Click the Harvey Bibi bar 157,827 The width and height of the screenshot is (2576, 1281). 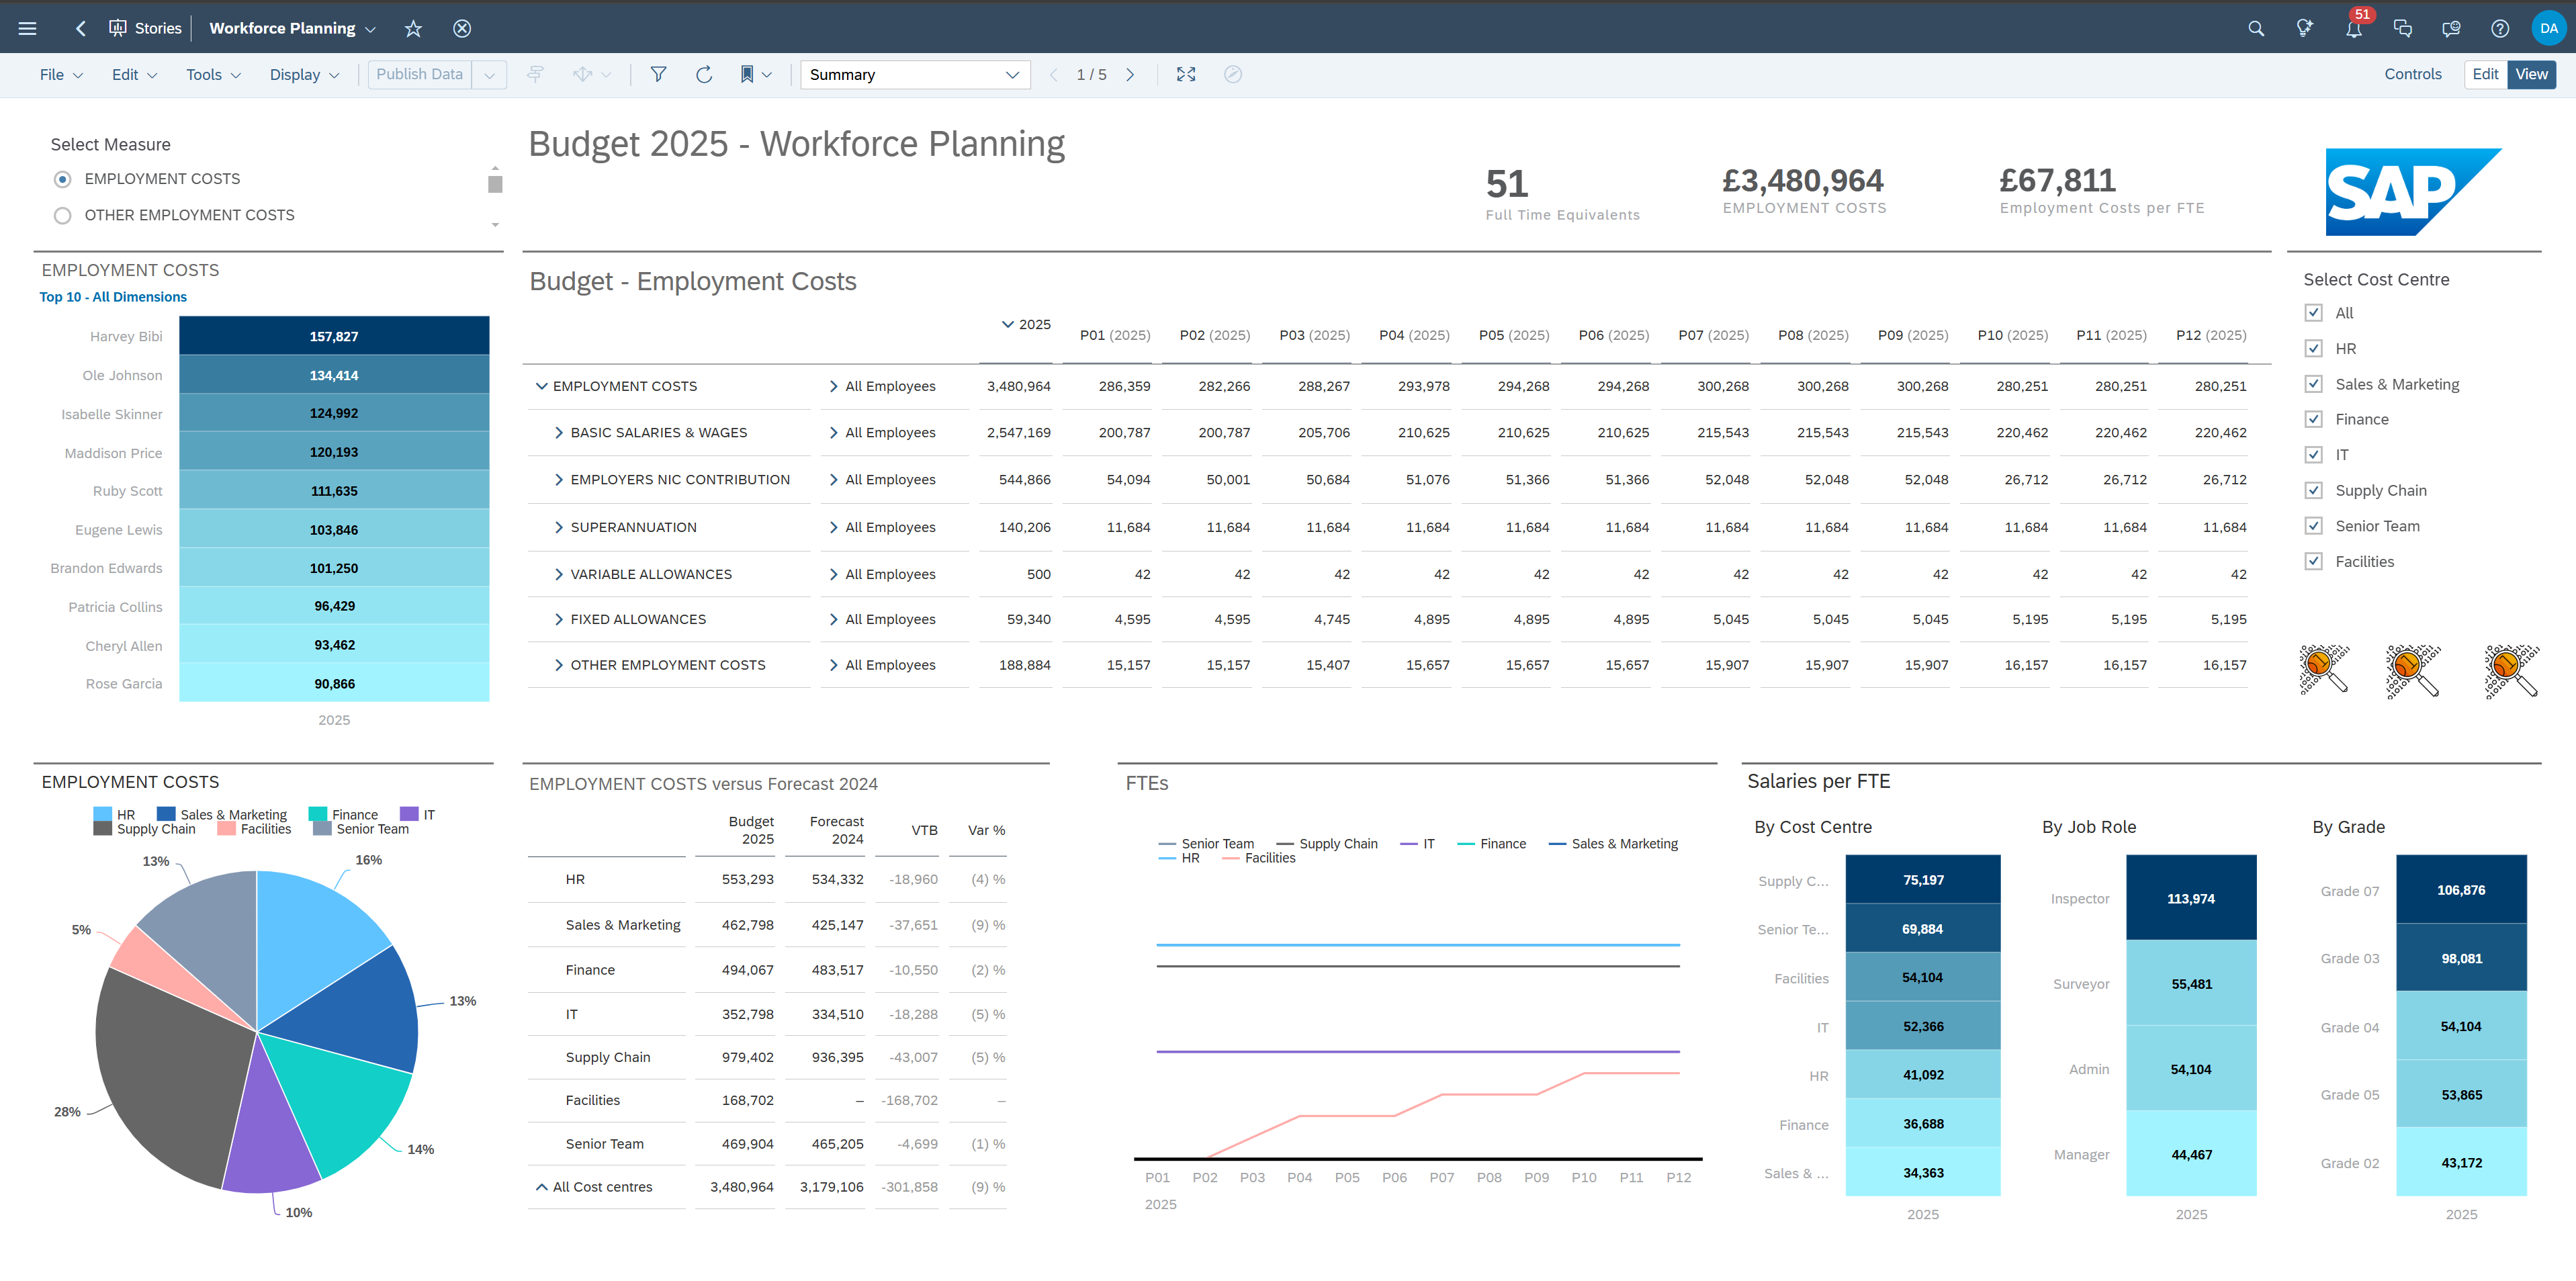pyautogui.click(x=334, y=336)
